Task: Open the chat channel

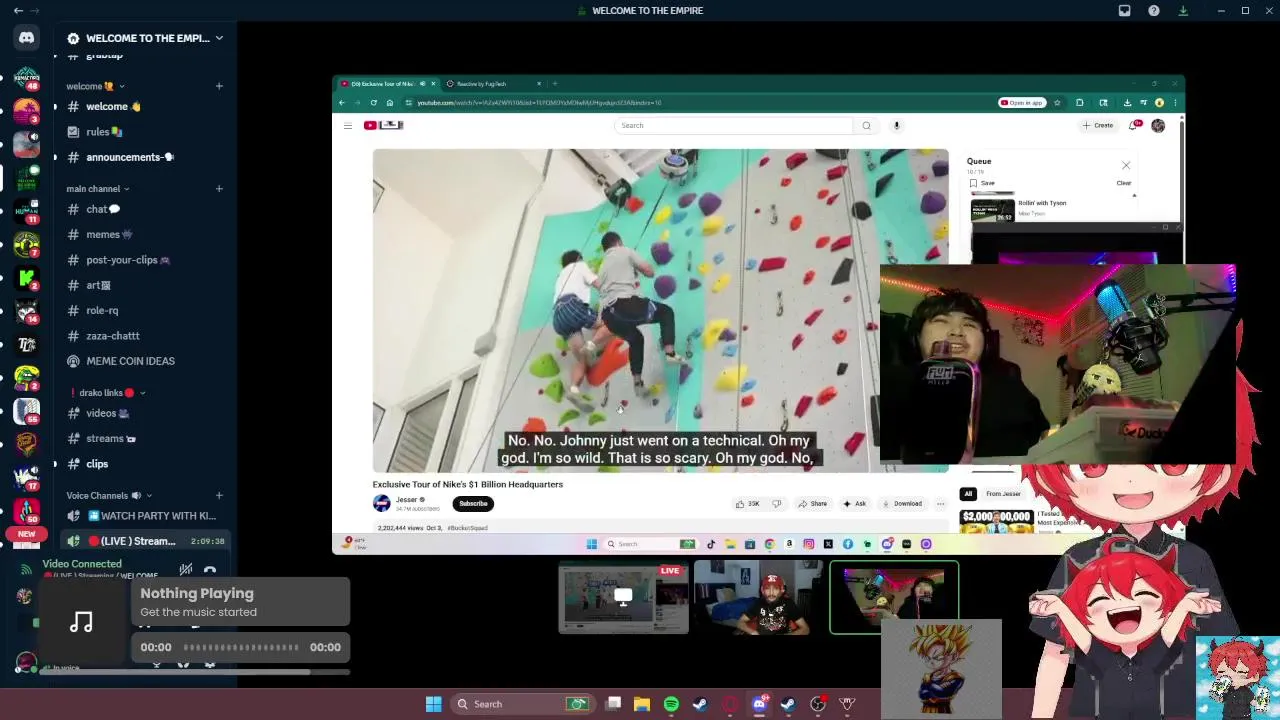Action: click(x=145, y=209)
